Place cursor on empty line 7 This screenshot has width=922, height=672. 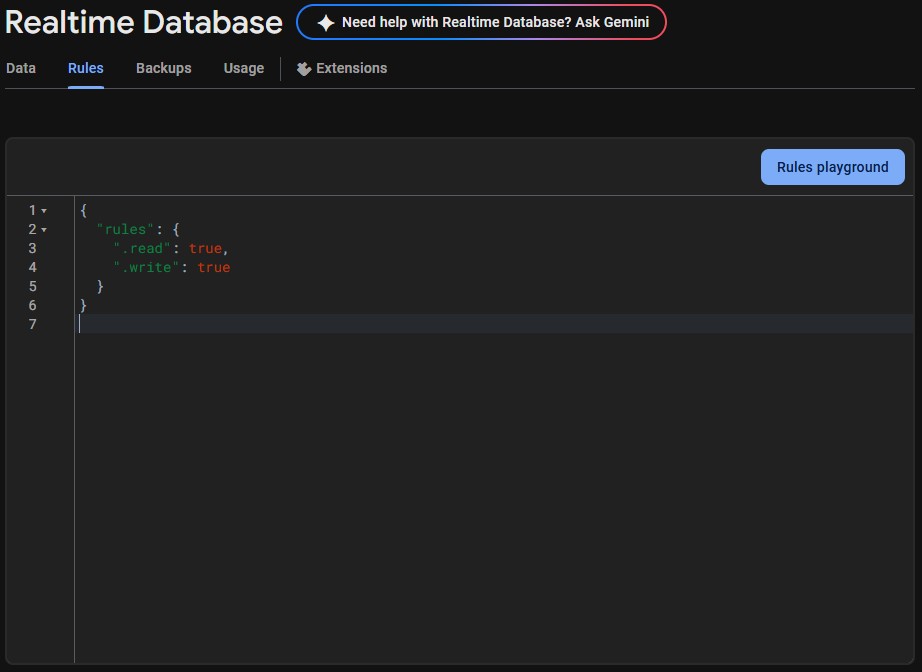[496, 324]
